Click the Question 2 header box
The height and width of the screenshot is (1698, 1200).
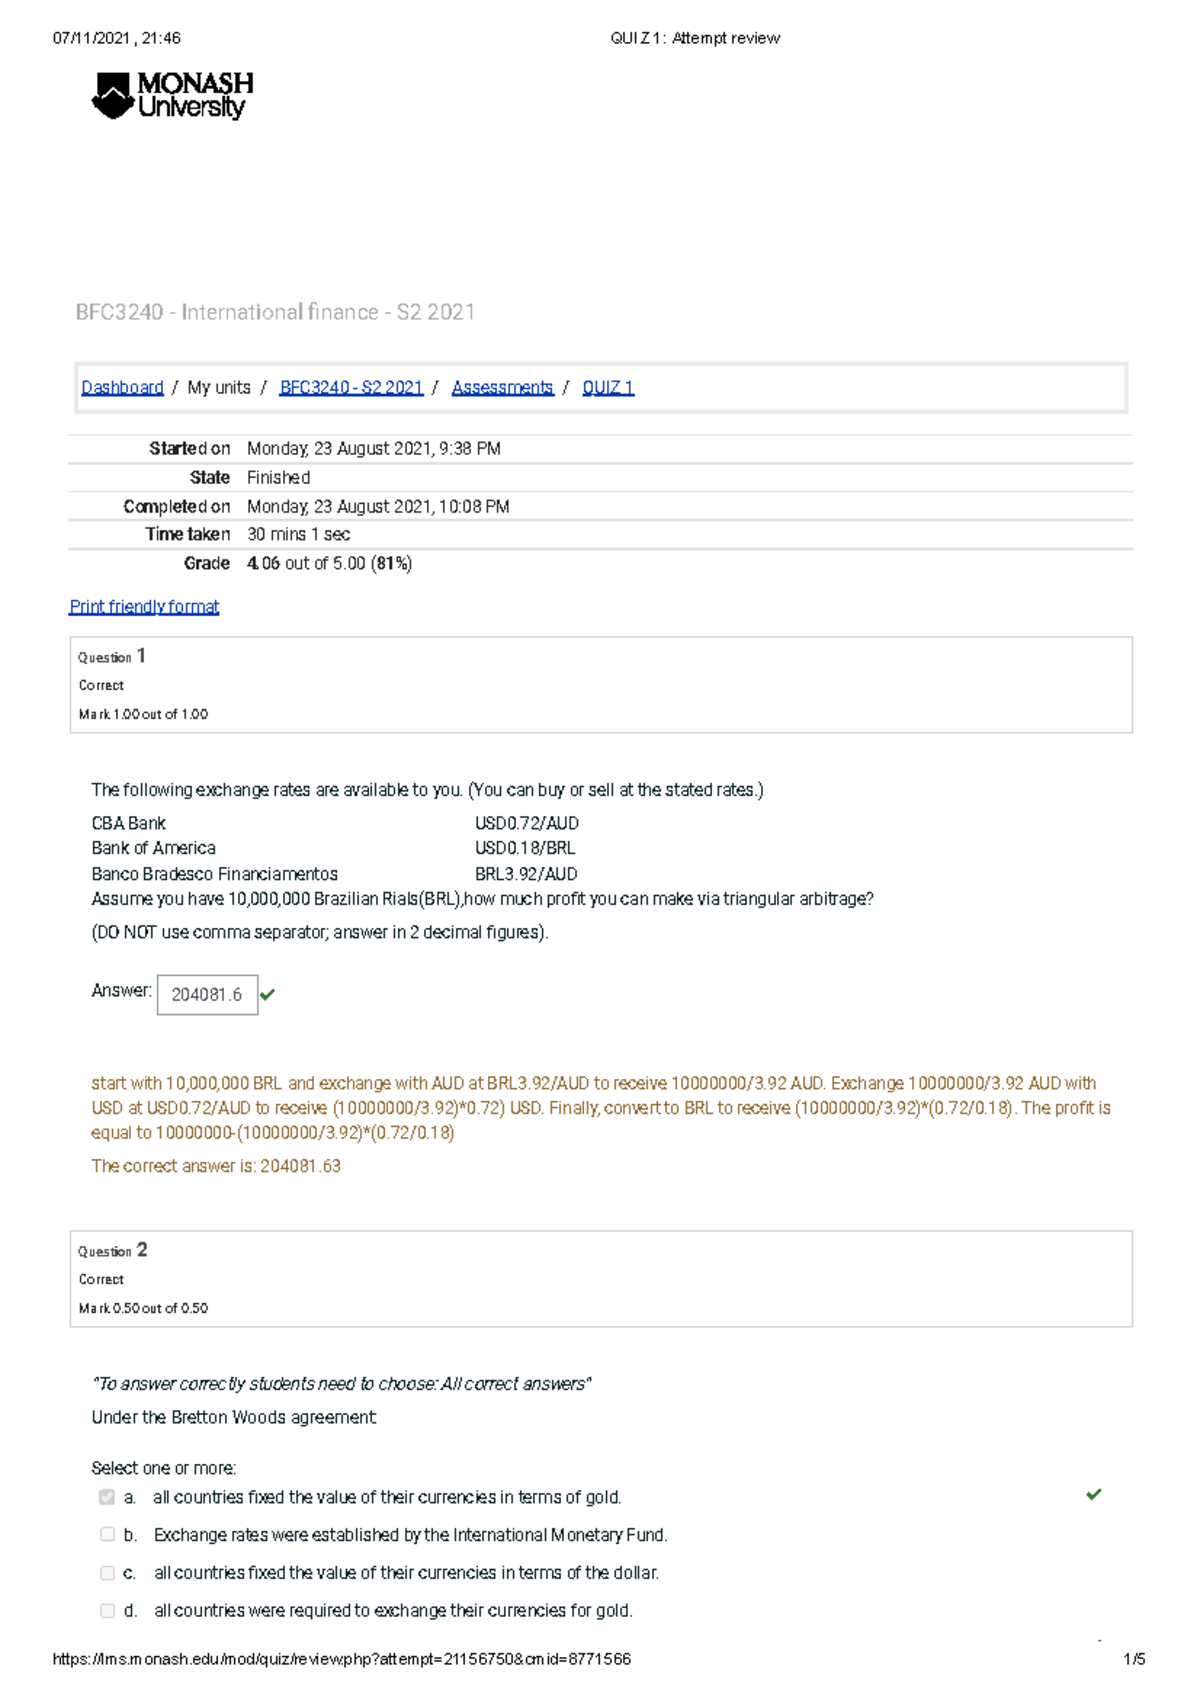[600, 1279]
